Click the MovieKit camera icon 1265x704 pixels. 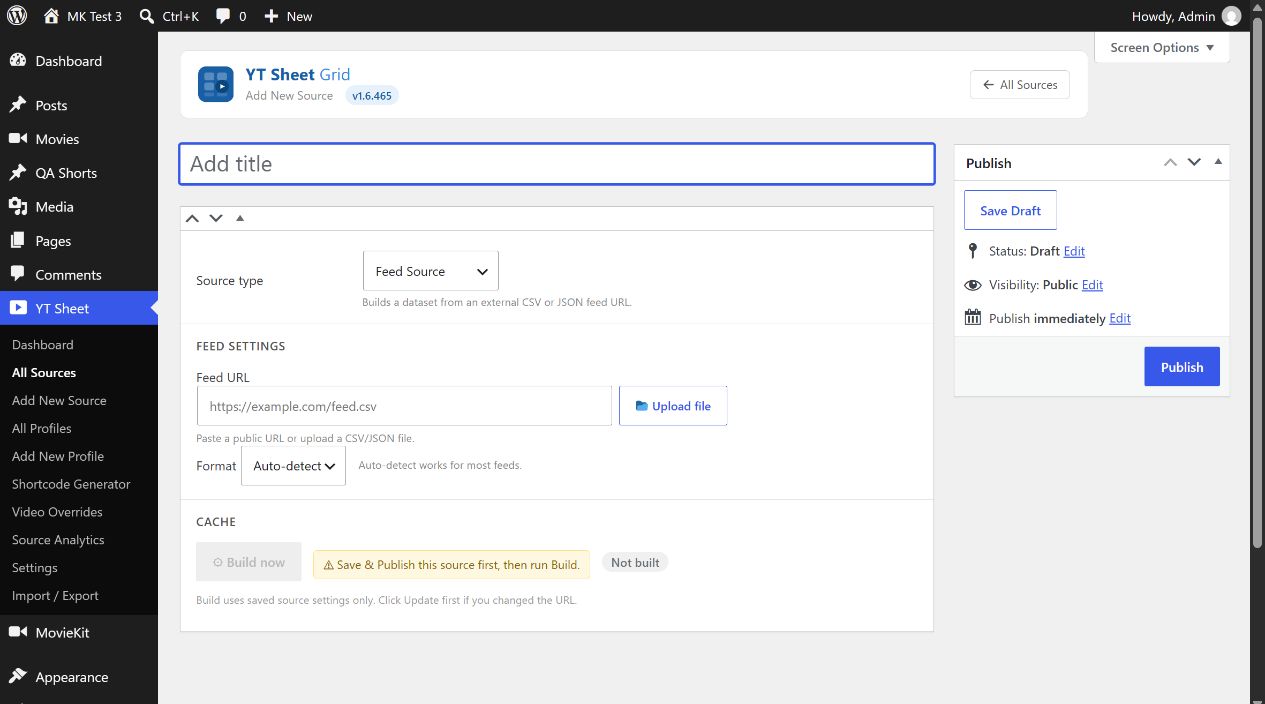[x=18, y=633]
